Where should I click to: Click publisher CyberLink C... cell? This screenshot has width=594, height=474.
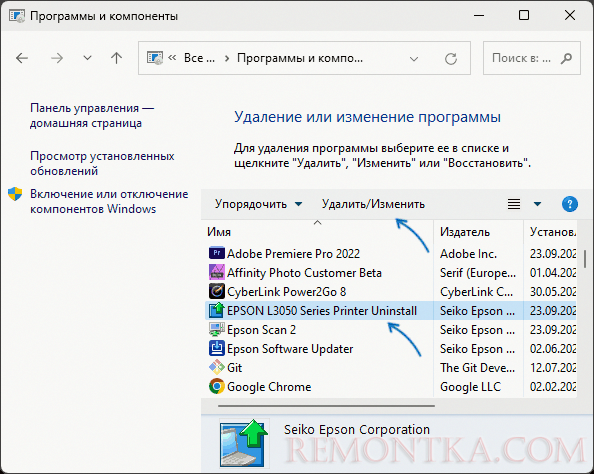477,291
